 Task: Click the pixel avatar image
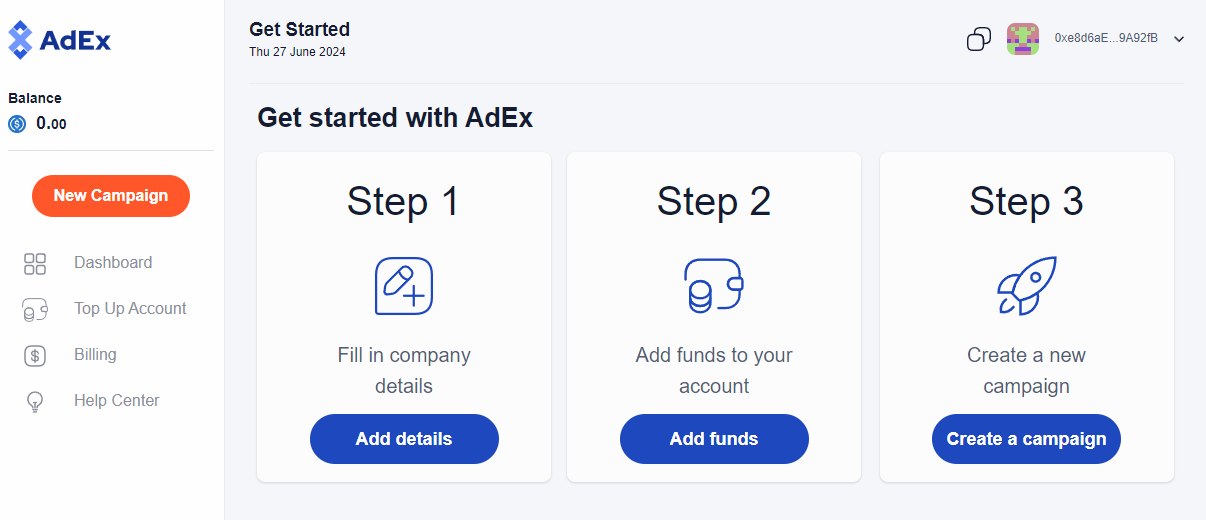tap(1023, 39)
